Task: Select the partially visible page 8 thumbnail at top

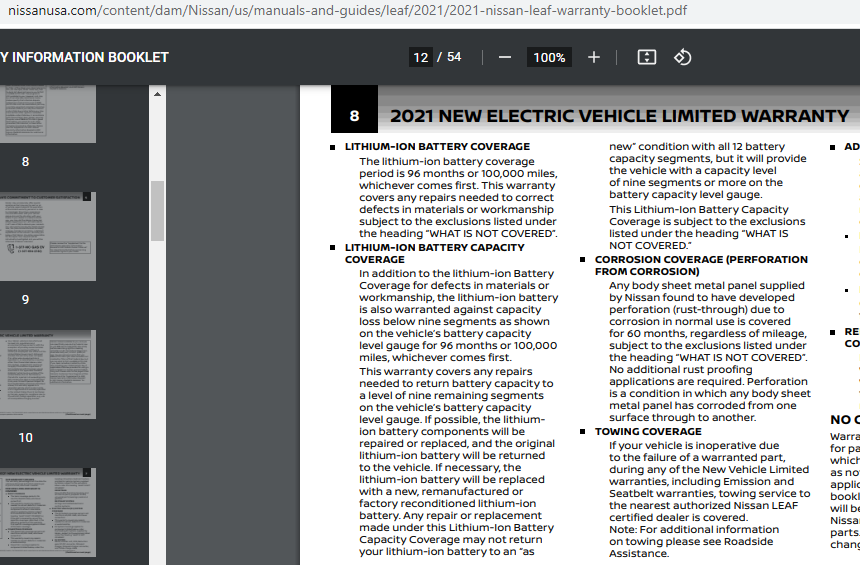Action: point(48,113)
